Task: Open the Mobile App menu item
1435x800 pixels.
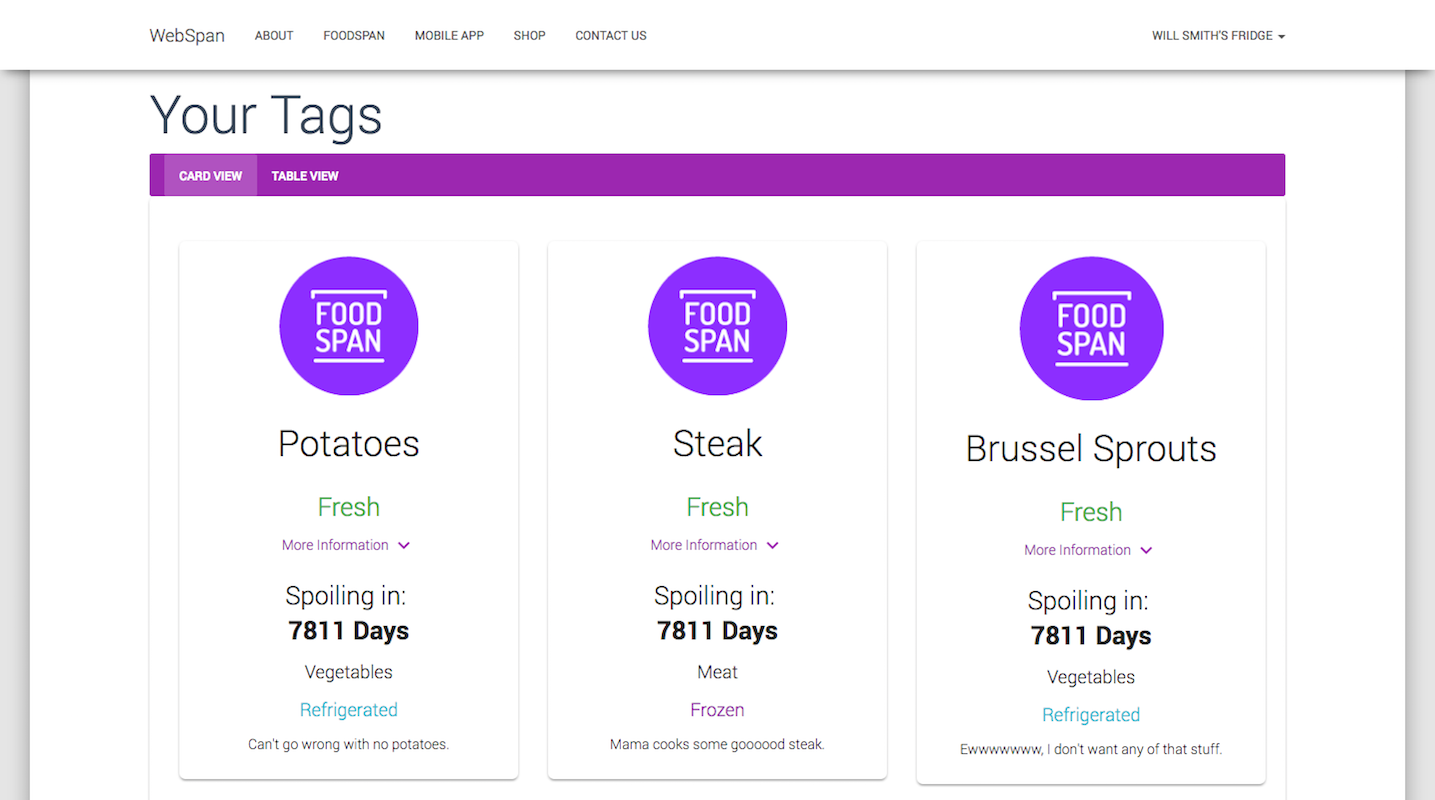Action: pos(448,35)
